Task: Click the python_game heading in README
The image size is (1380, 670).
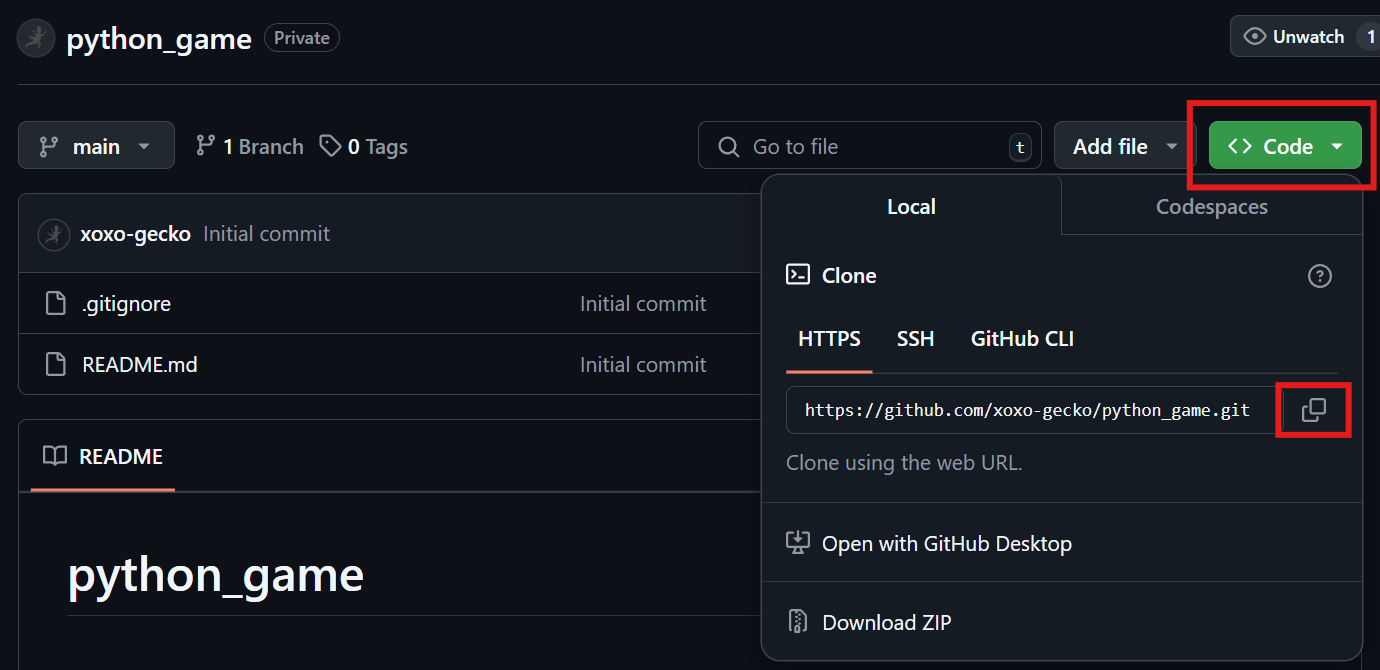Action: (x=215, y=576)
